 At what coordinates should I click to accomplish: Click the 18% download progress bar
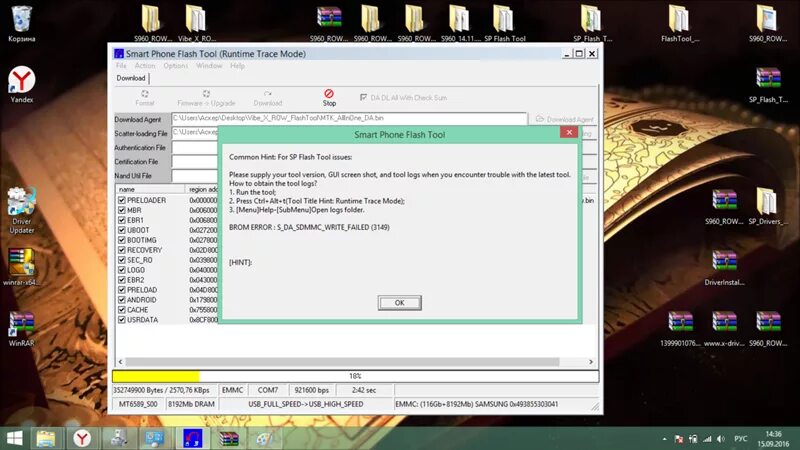(356, 376)
